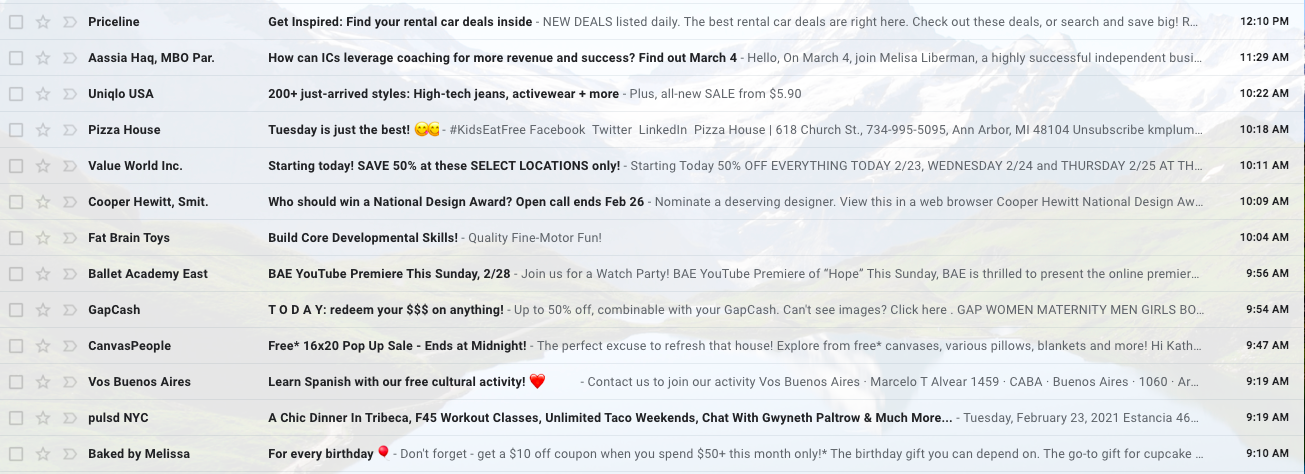The width and height of the screenshot is (1305, 474).
Task: Select the Value World Inc. email checkbox
Action: pos(16,166)
